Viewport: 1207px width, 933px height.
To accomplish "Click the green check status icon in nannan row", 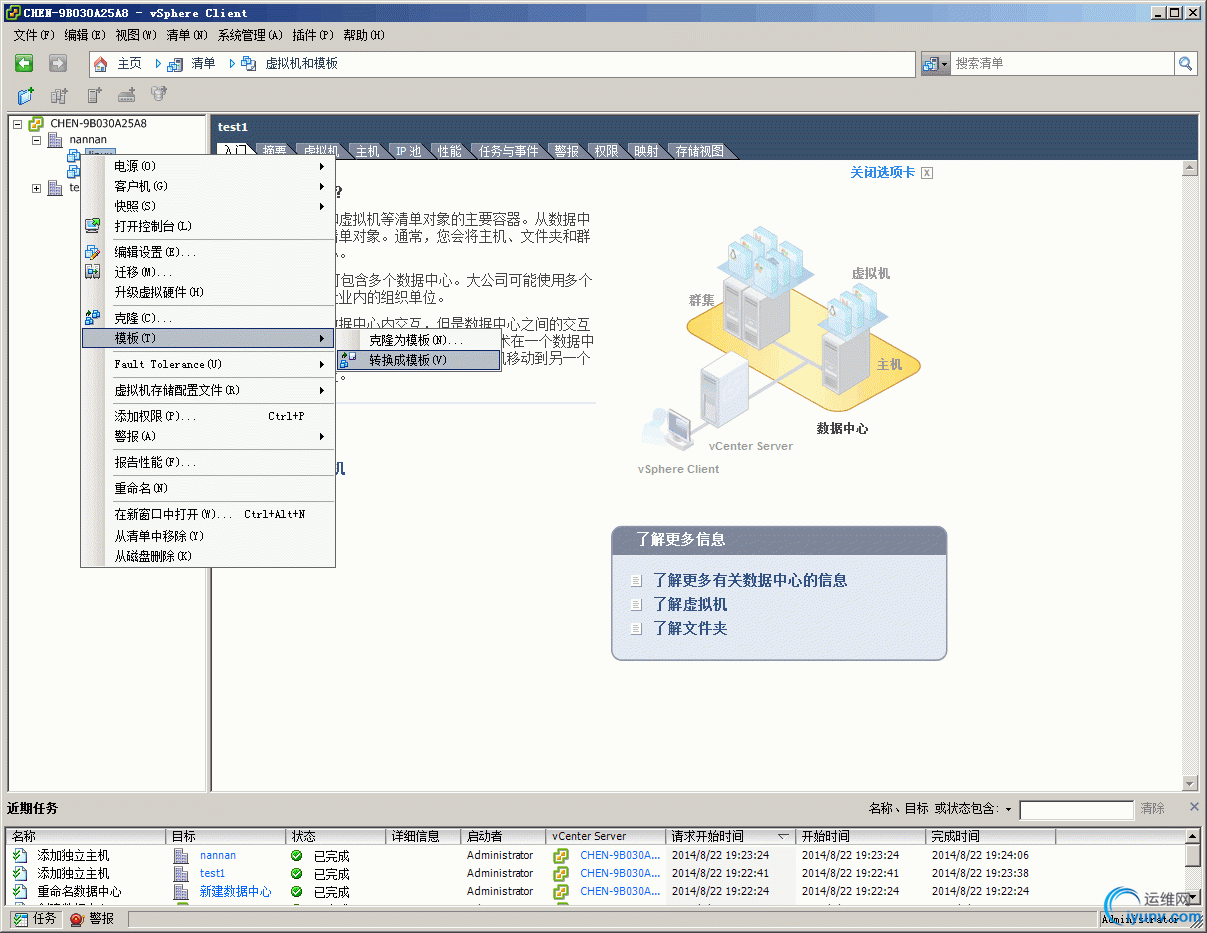I will pos(296,856).
